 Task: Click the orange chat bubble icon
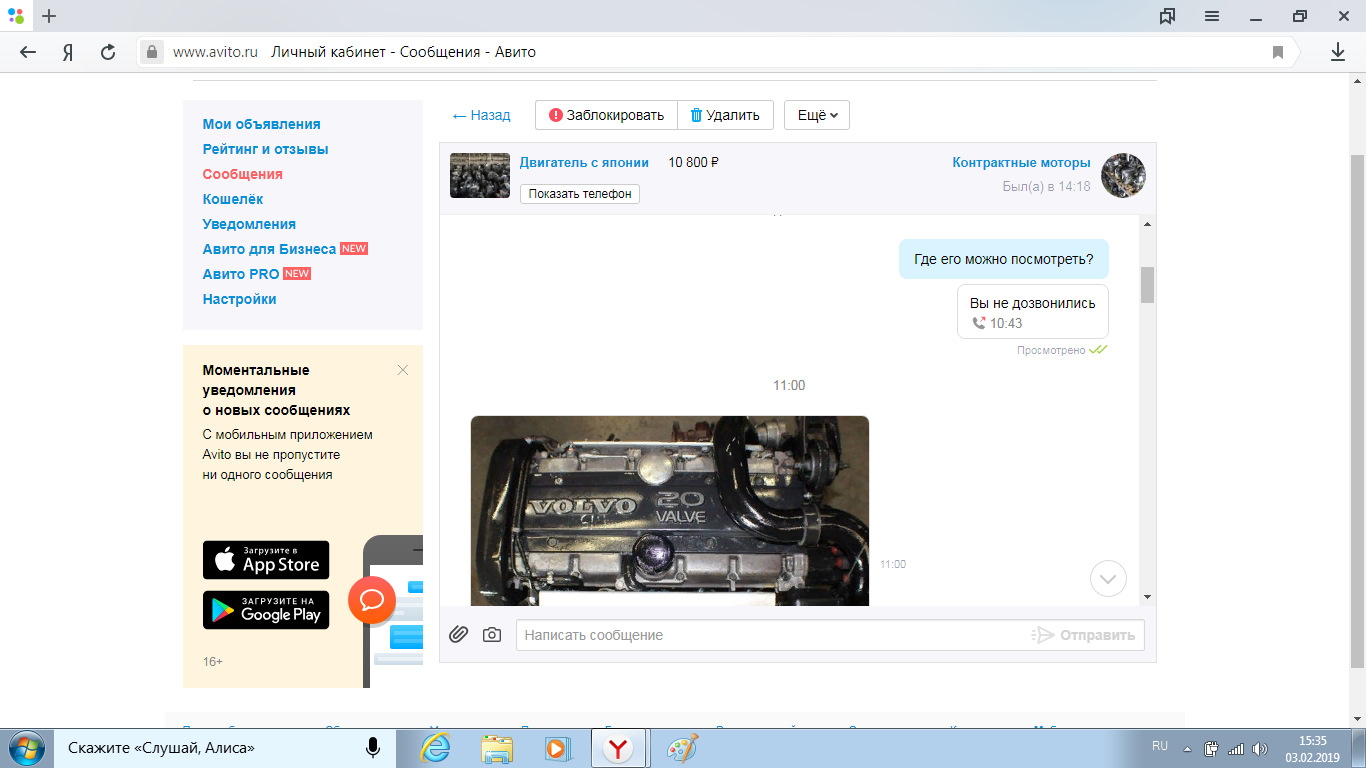click(372, 600)
